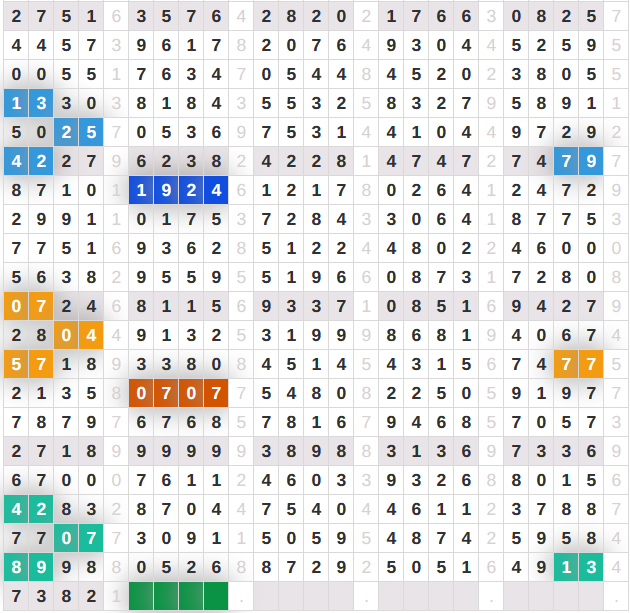Click the last green empty cell in bottom row
Screen dimensions: 630x613
point(216,596)
